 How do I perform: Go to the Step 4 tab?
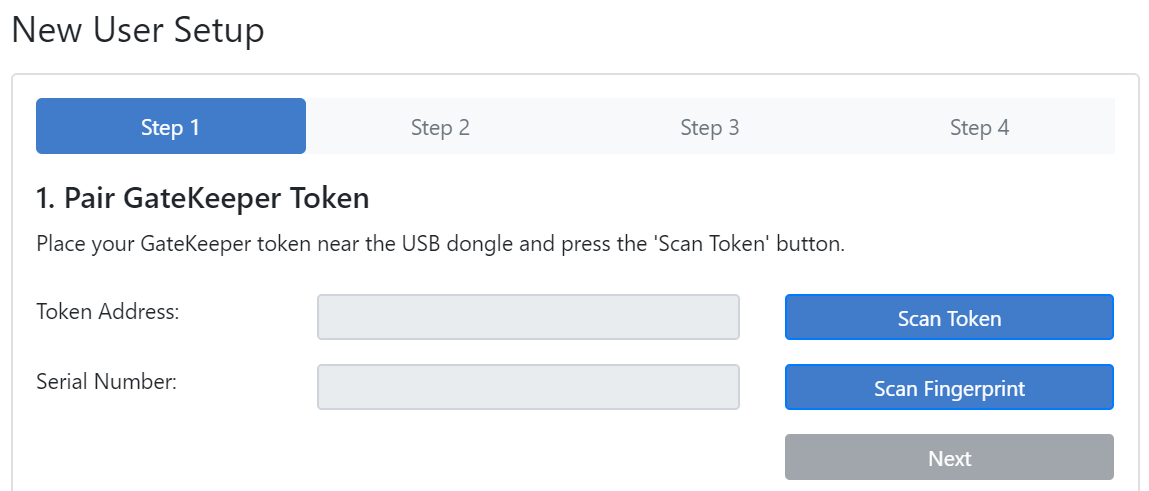click(x=979, y=127)
